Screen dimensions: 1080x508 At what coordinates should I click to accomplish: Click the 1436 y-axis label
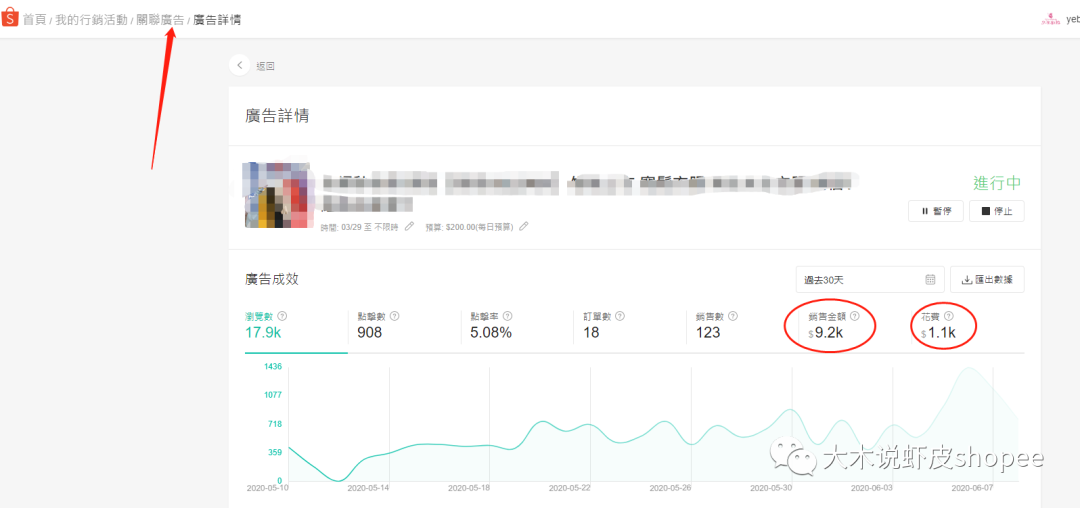pyautogui.click(x=273, y=367)
